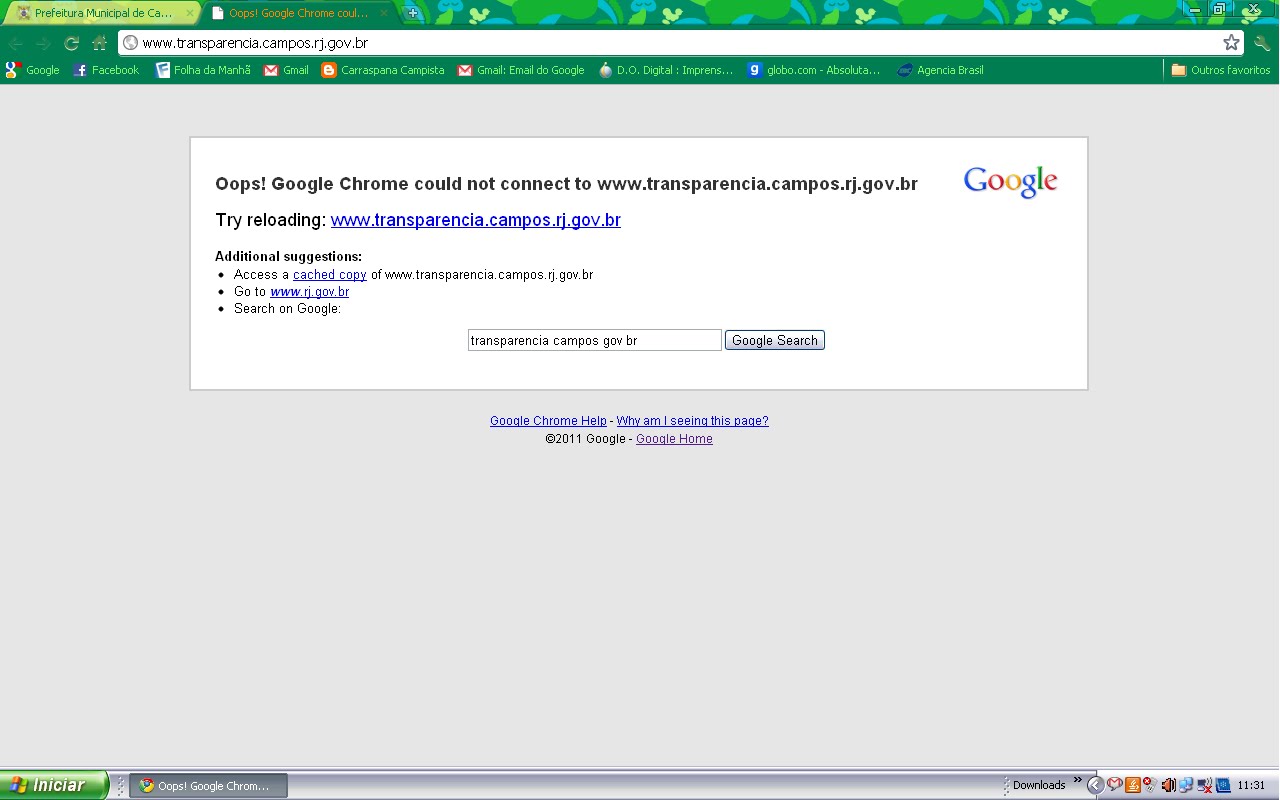Click the address bar globe icon
The image size is (1280, 800).
tap(130, 43)
